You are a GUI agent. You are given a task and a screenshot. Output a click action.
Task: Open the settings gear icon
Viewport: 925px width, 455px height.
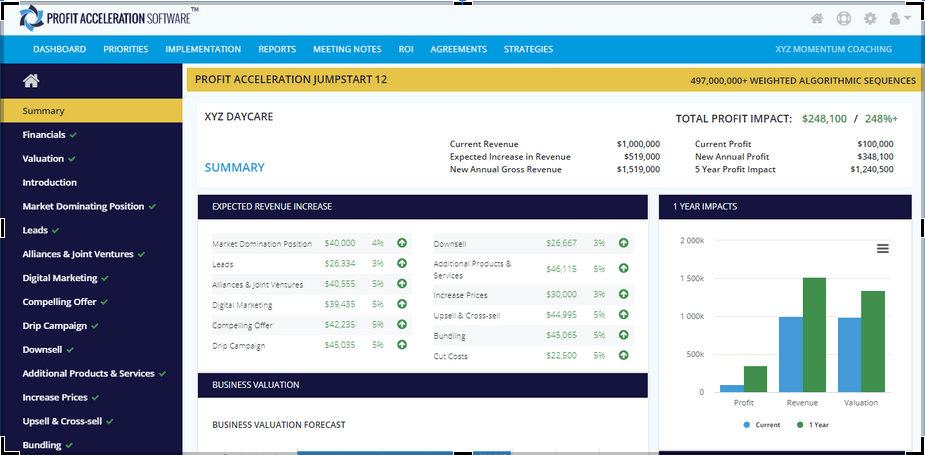[870, 19]
